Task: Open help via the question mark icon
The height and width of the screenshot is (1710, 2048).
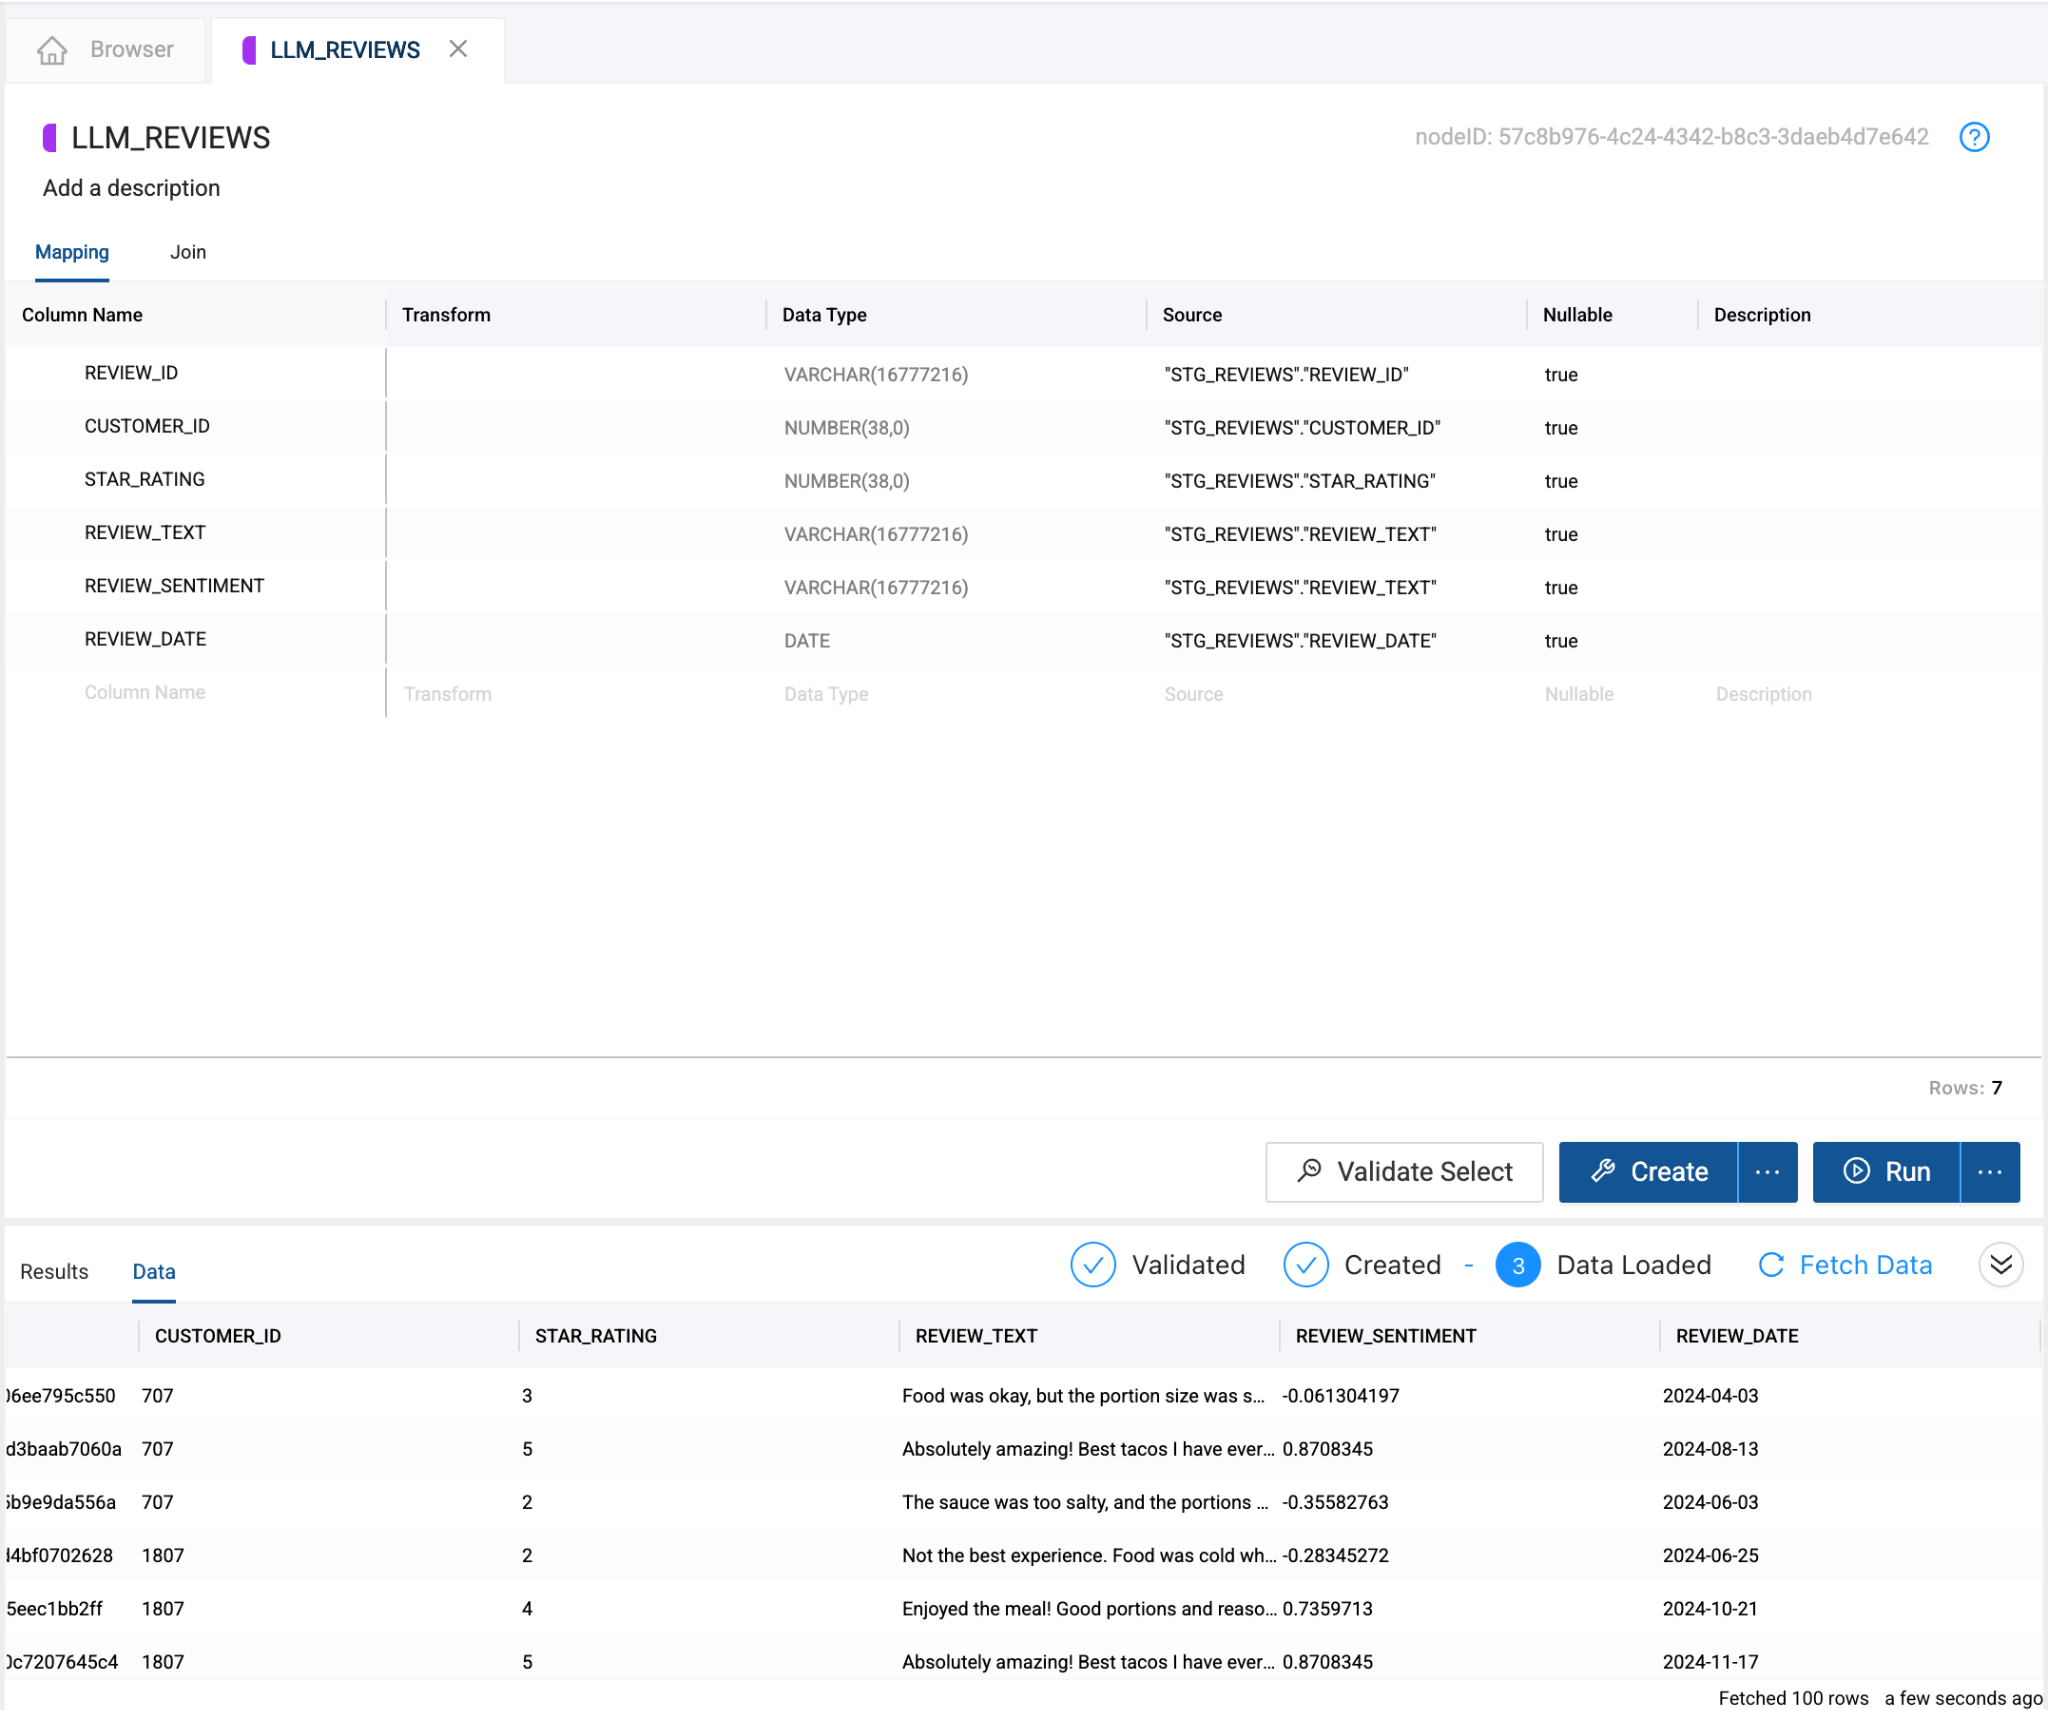Action: coord(1974,137)
